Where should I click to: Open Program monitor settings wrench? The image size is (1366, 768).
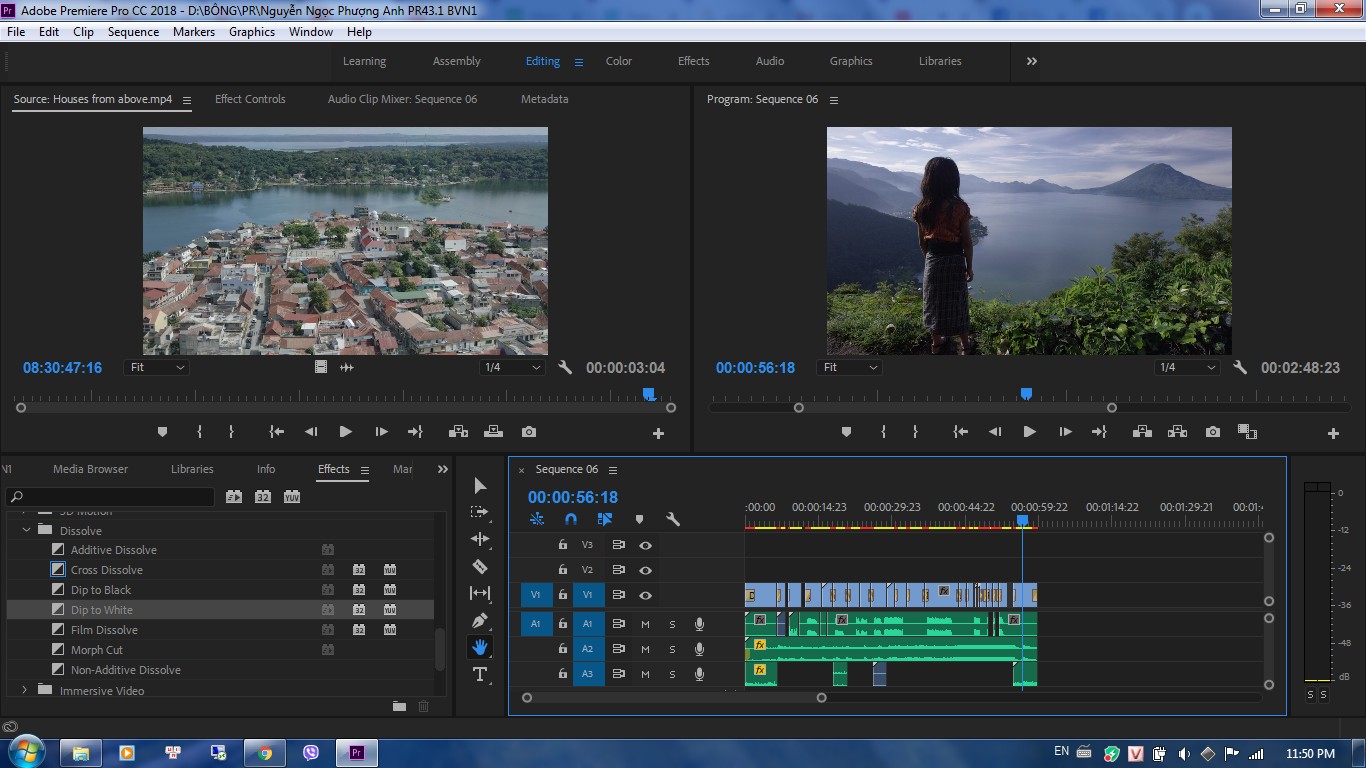pos(1240,367)
